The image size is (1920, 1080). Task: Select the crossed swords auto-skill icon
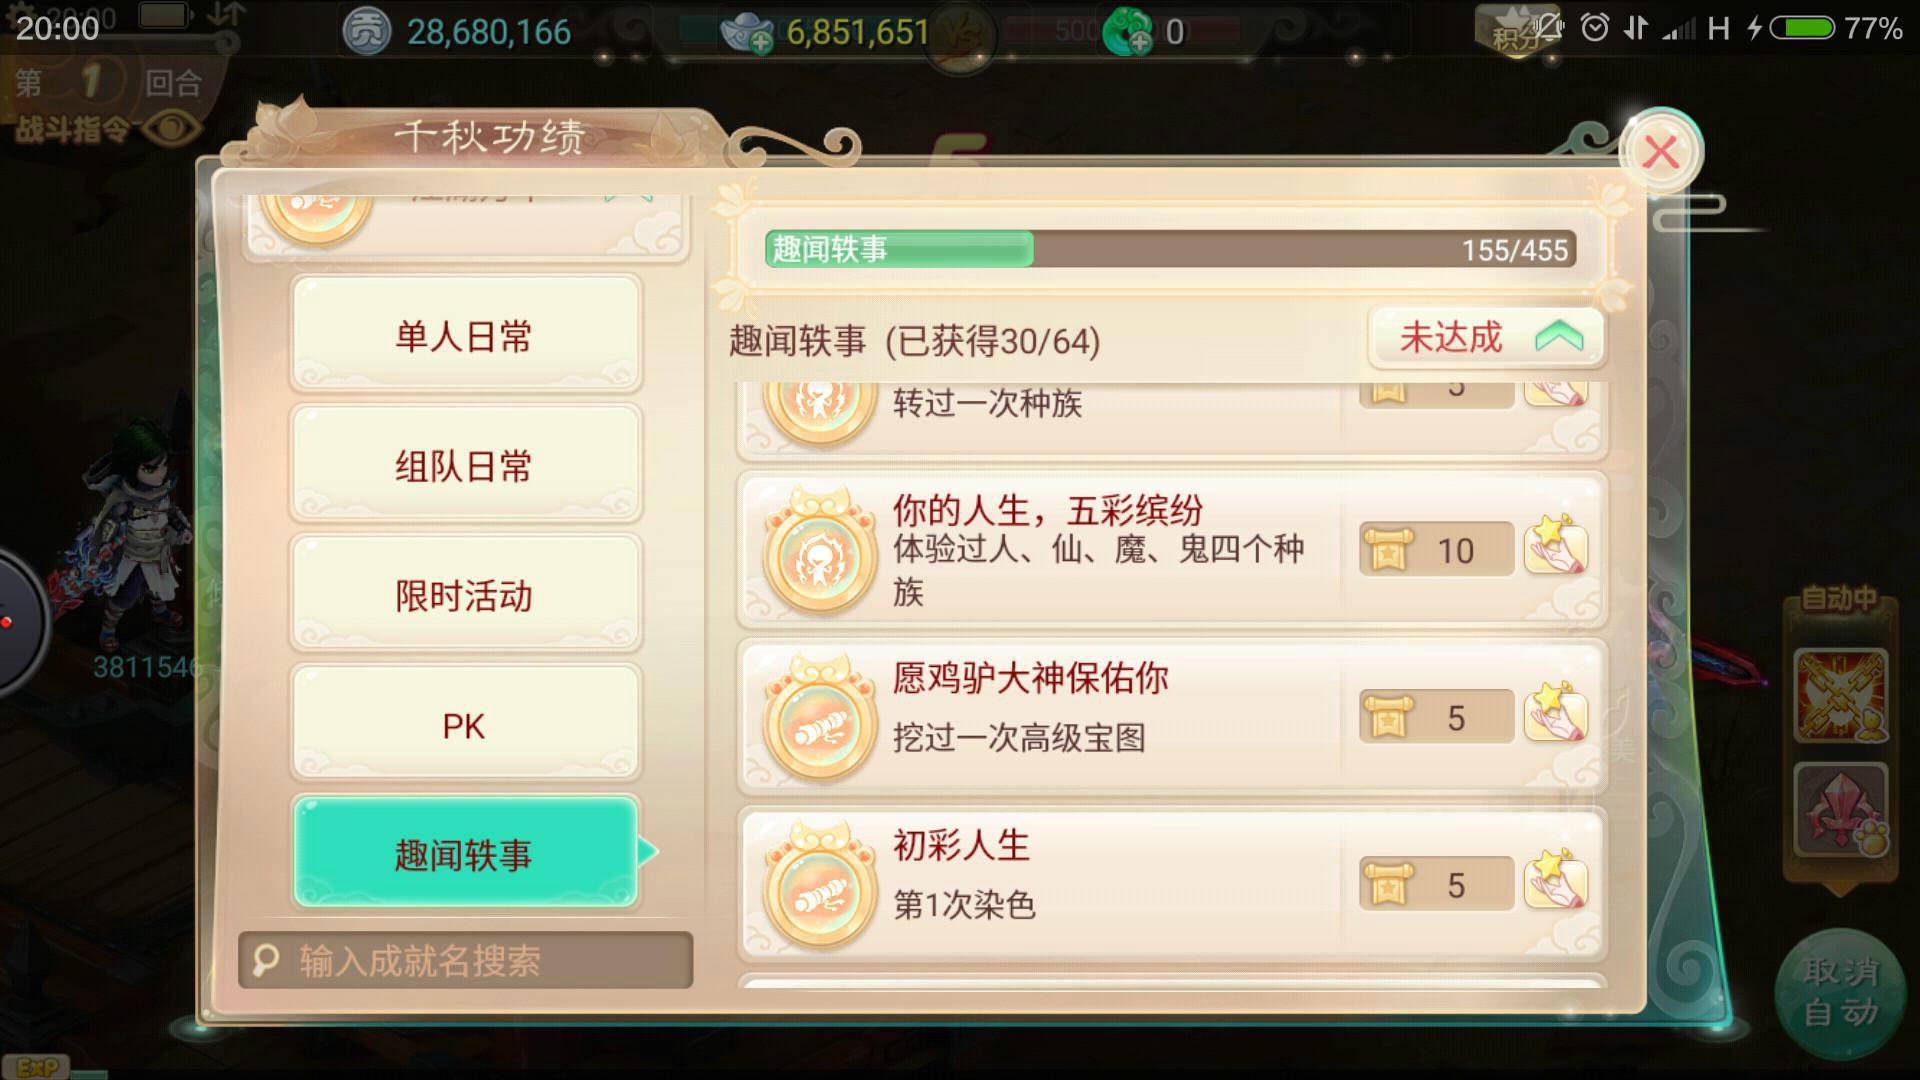(1841, 696)
